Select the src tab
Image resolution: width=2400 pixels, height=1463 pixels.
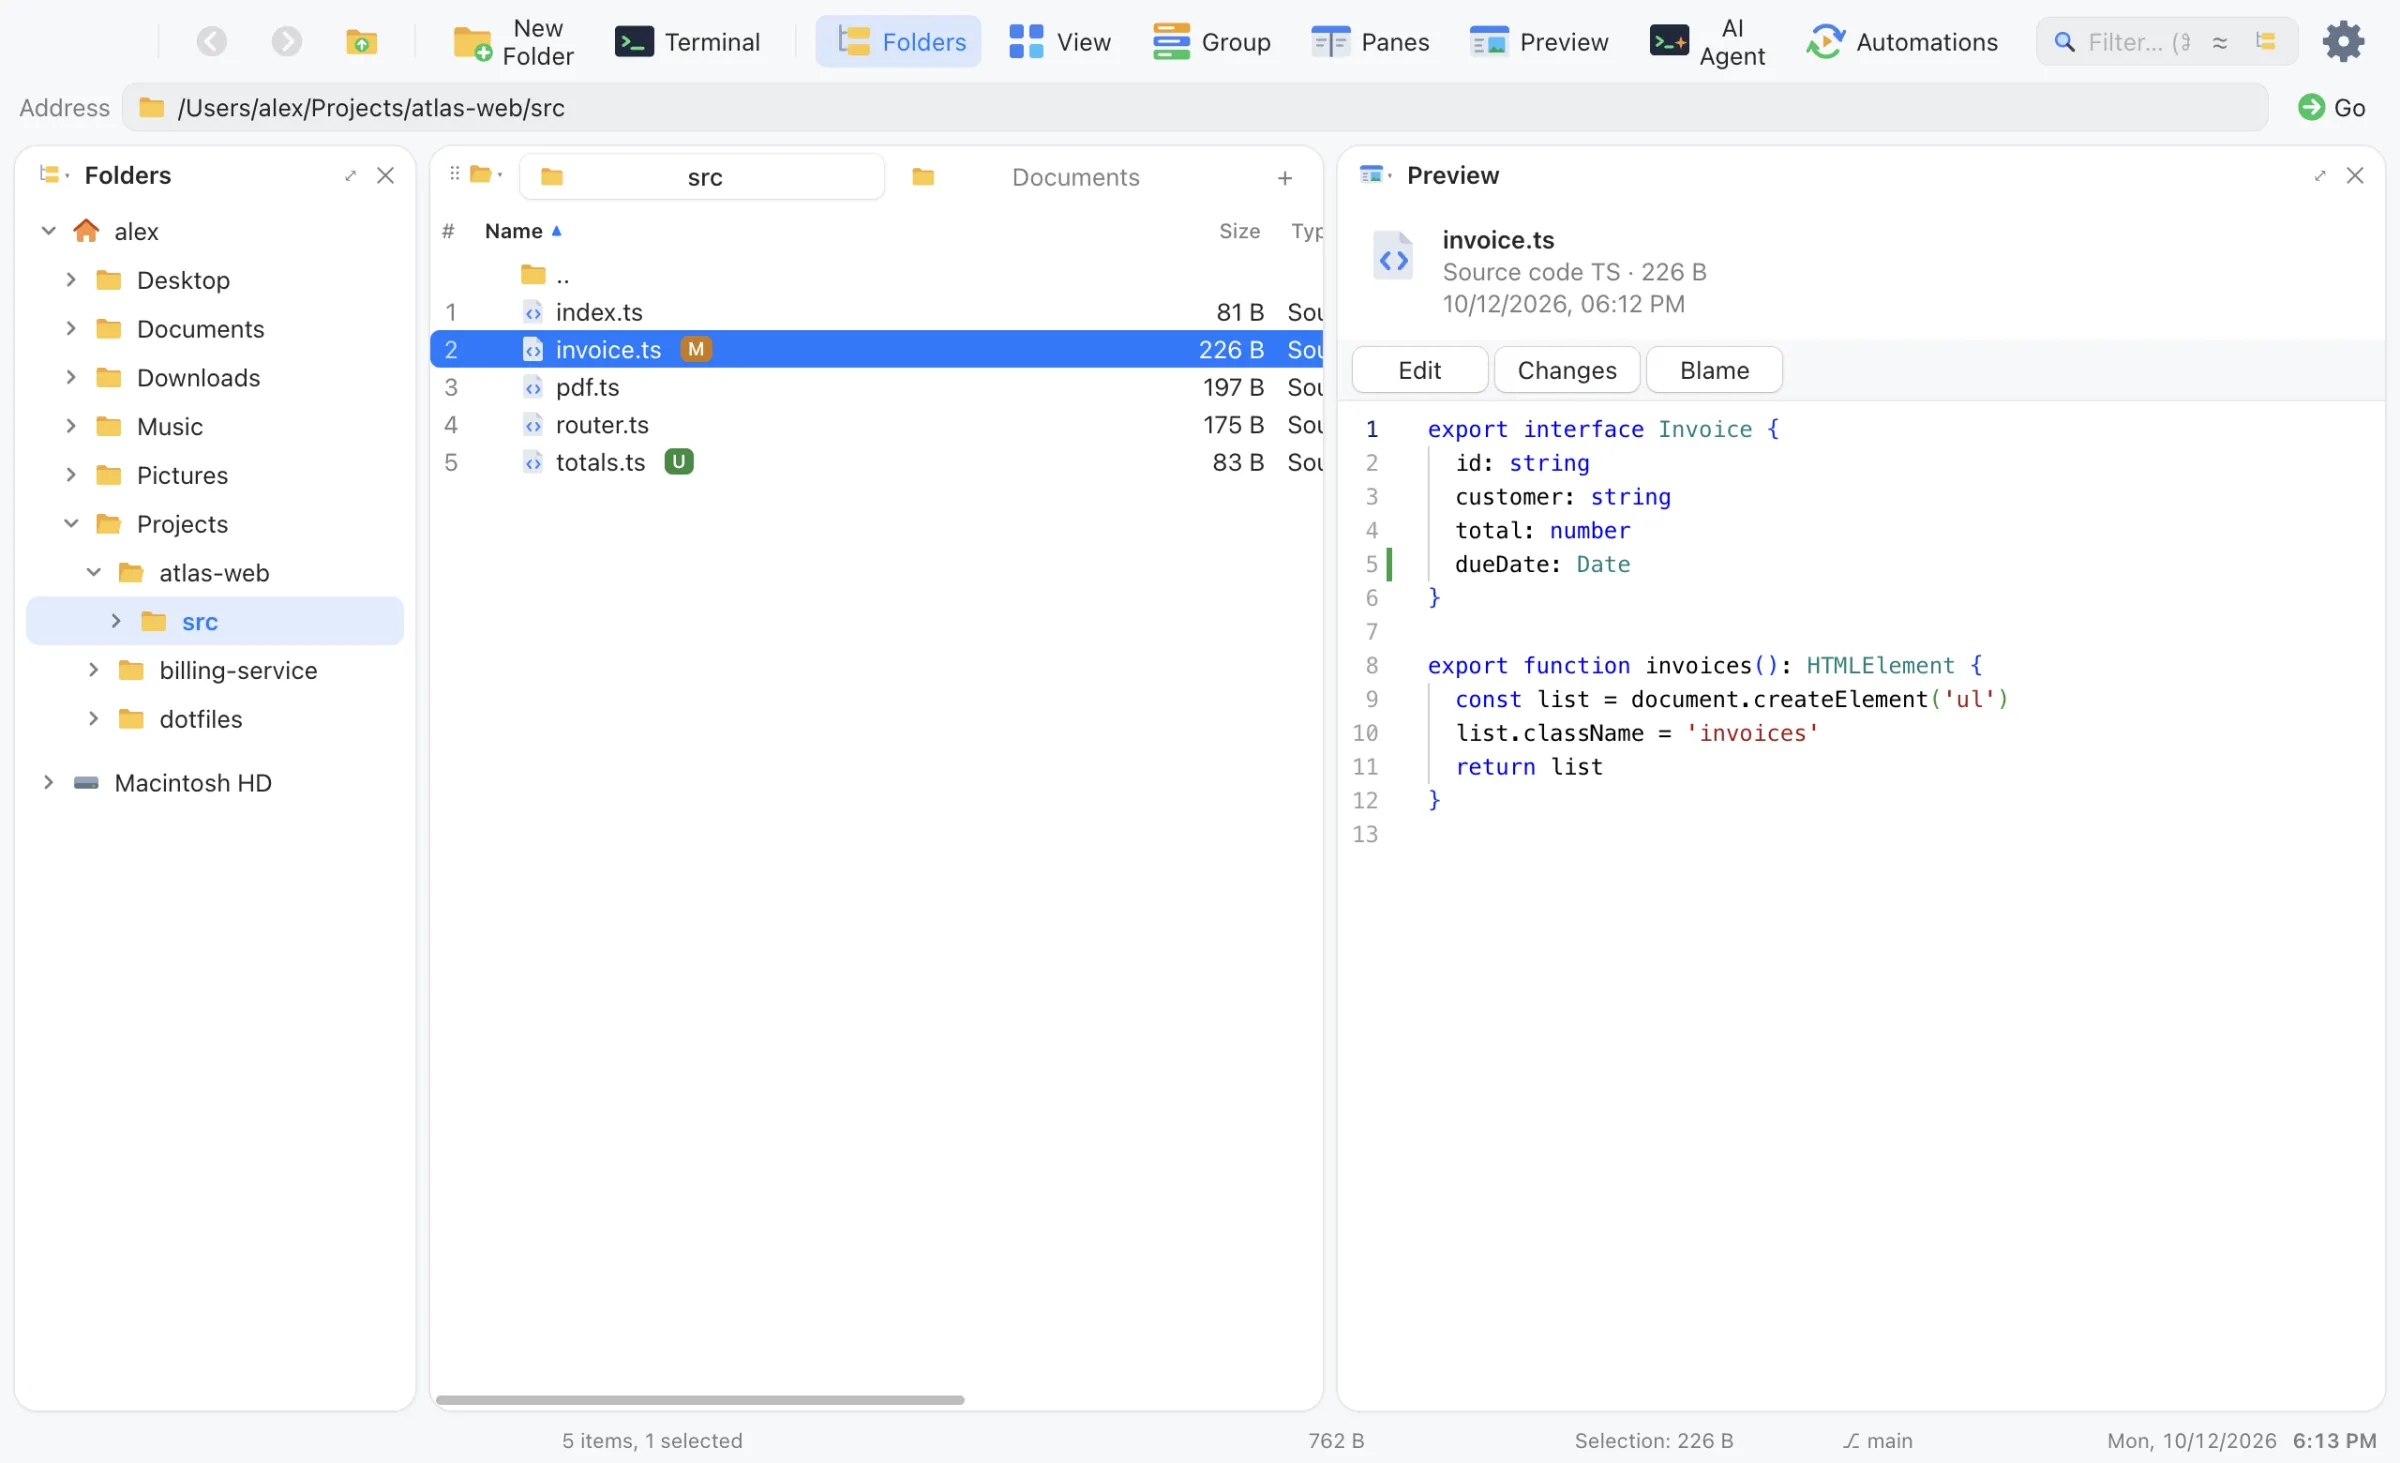(702, 177)
